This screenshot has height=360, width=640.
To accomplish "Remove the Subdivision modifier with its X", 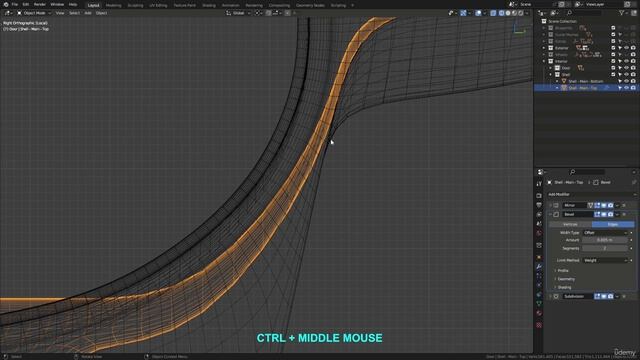I will point(624,296).
